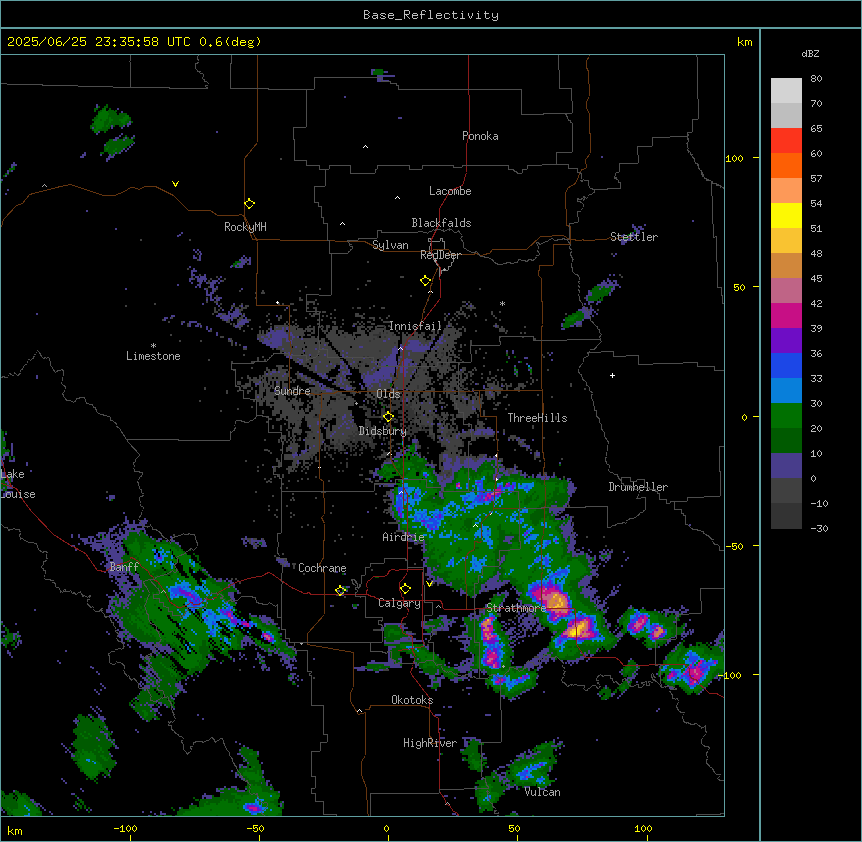Click the Didsbury city label

pos(383,431)
